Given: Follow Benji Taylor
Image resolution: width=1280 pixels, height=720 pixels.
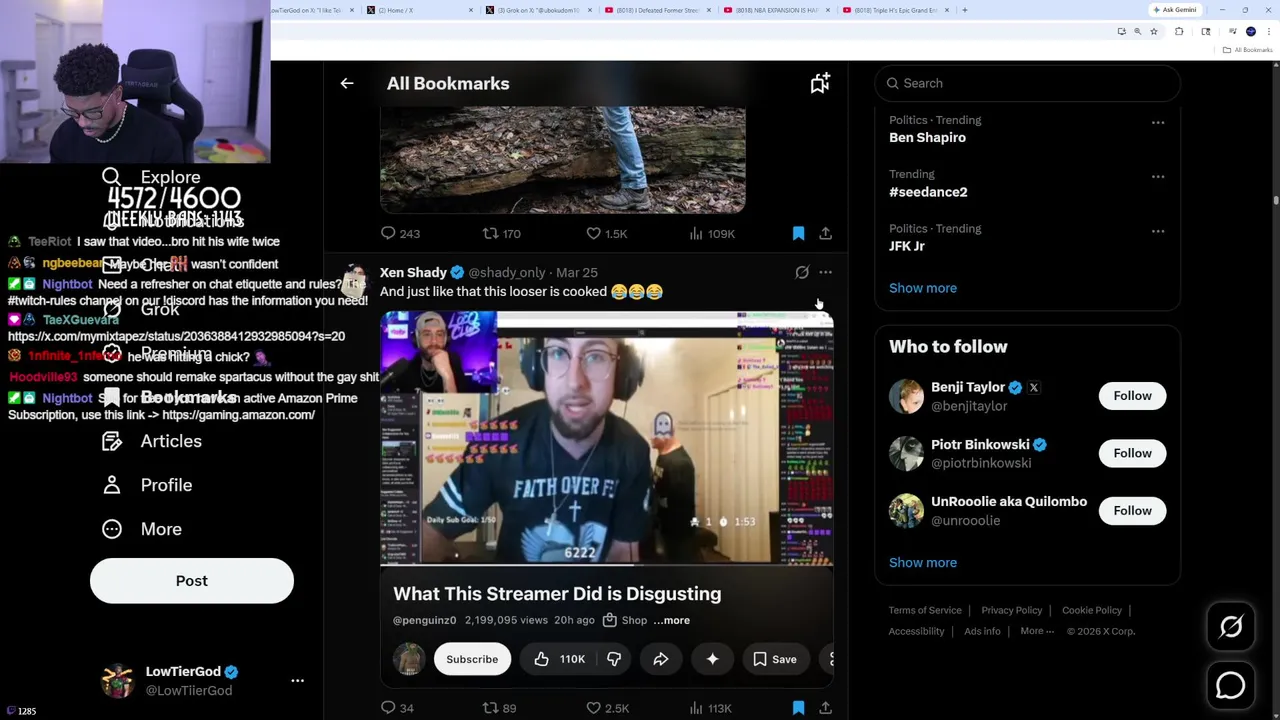Looking at the screenshot, I should 1132,396.
